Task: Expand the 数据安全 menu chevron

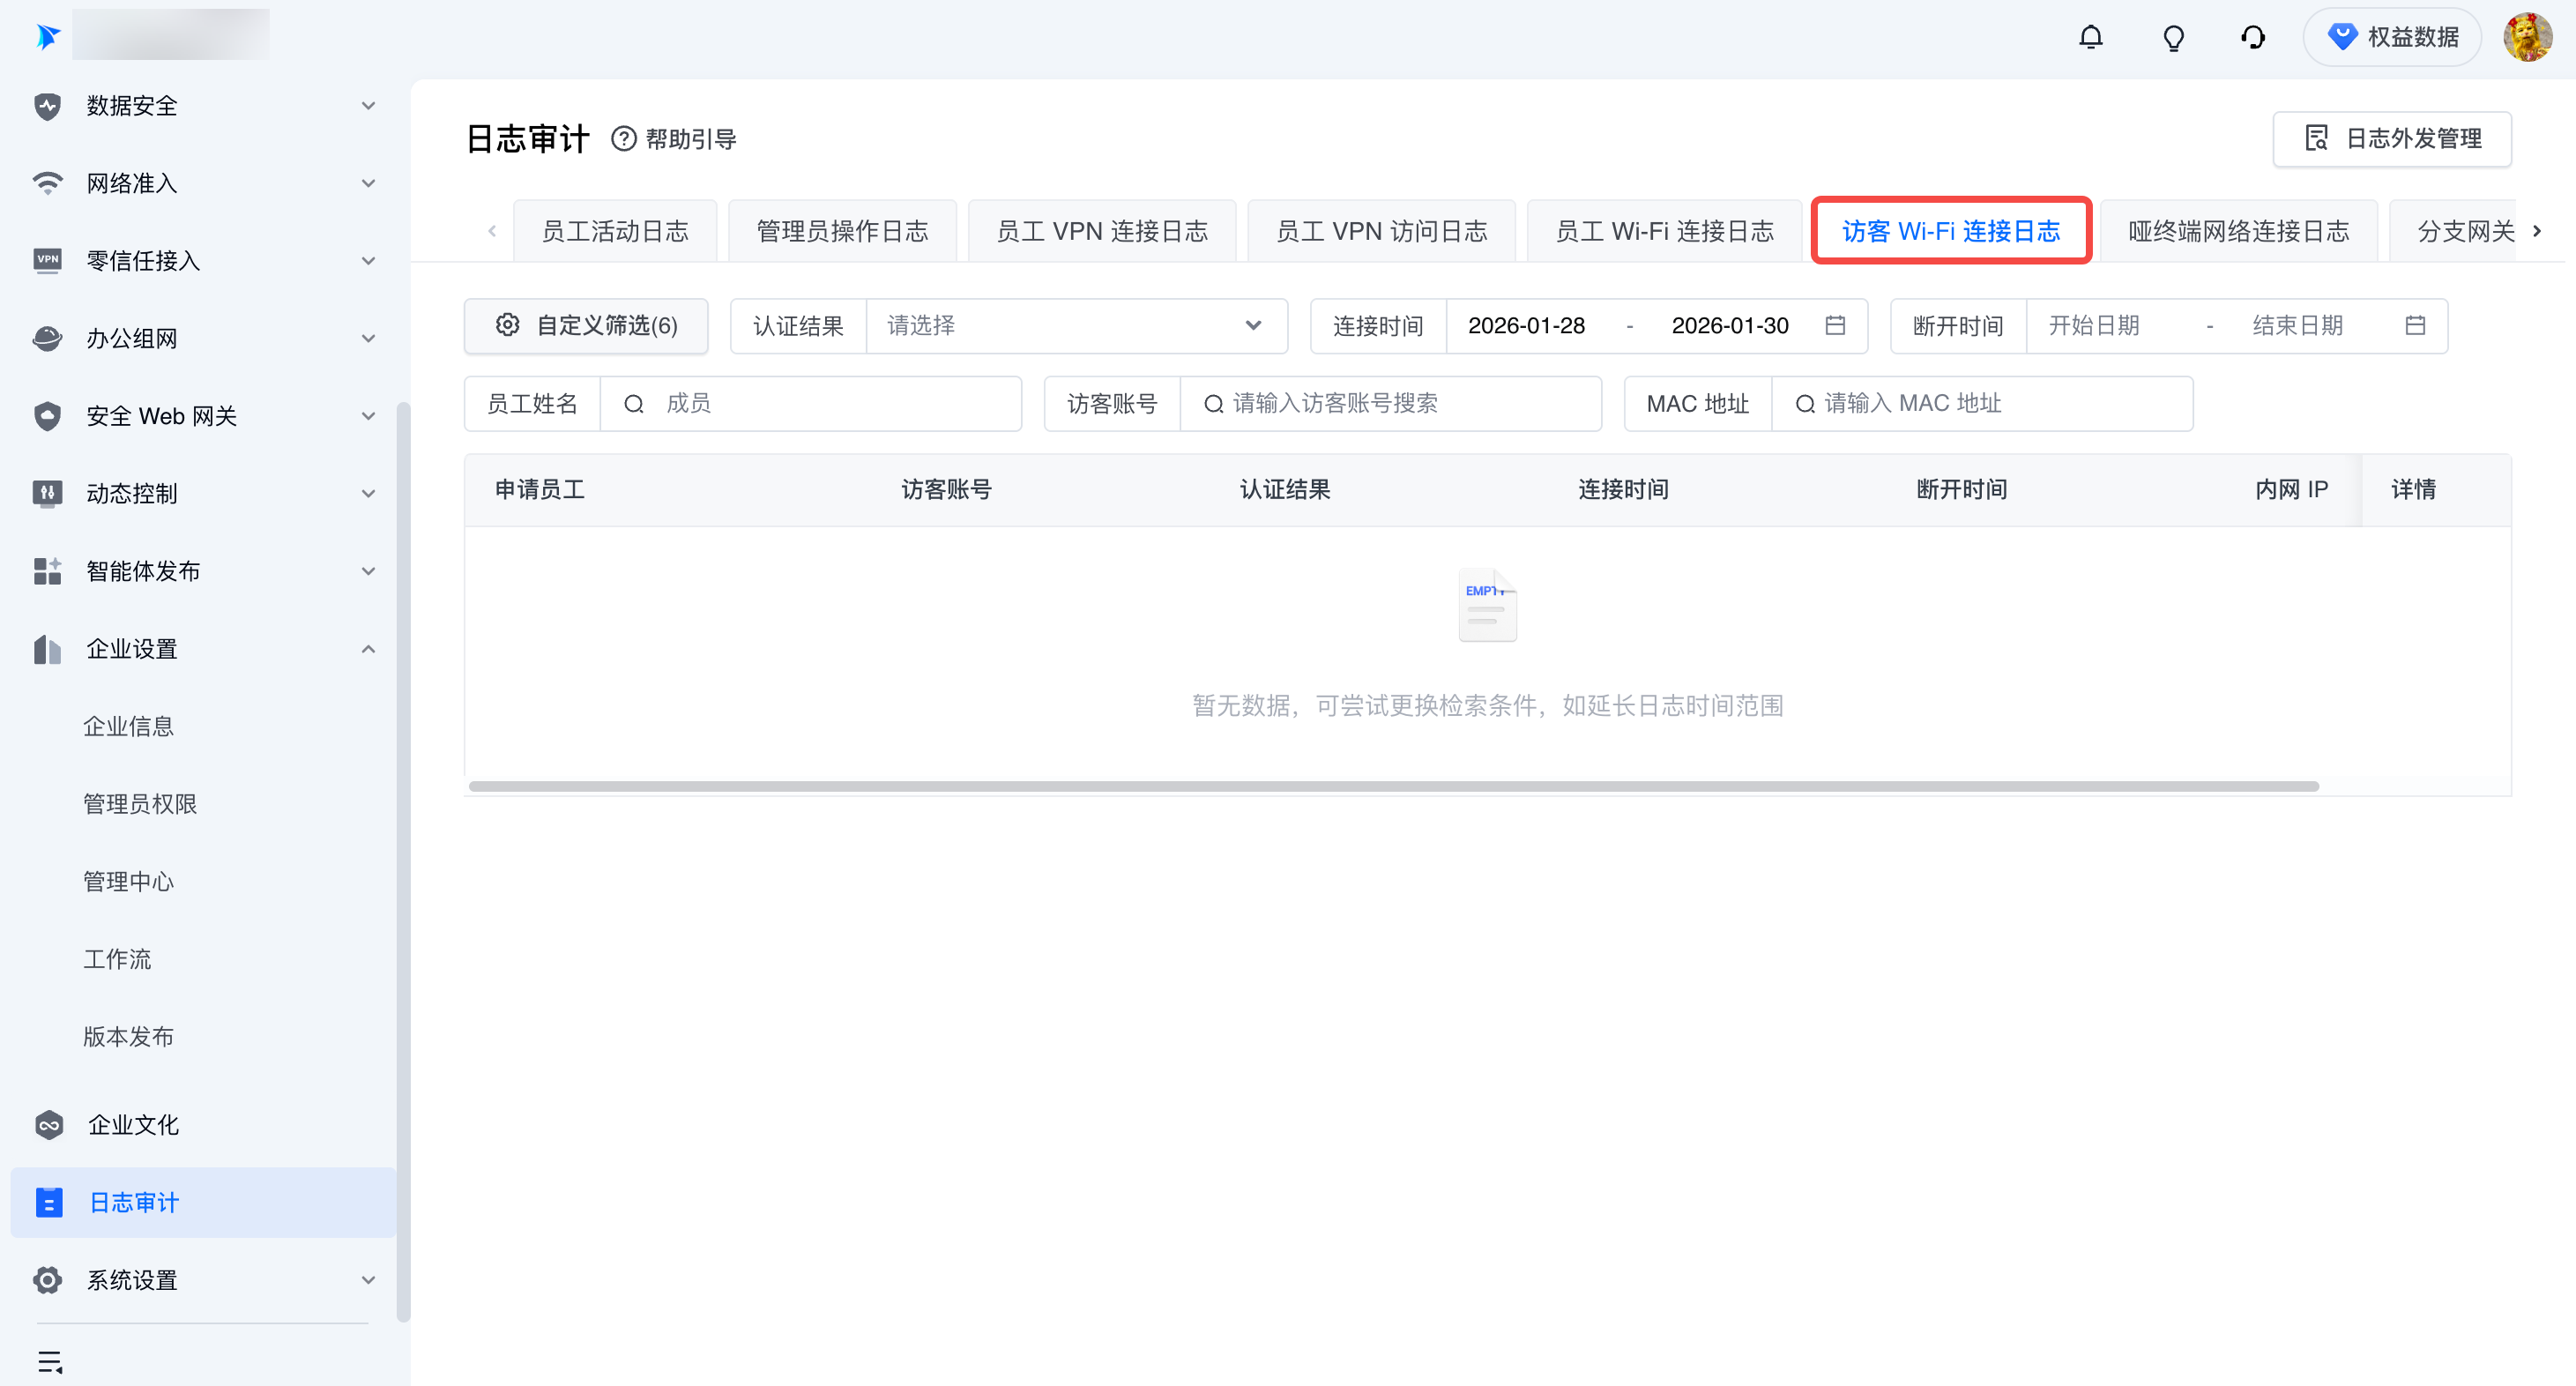Action: tap(368, 105)
